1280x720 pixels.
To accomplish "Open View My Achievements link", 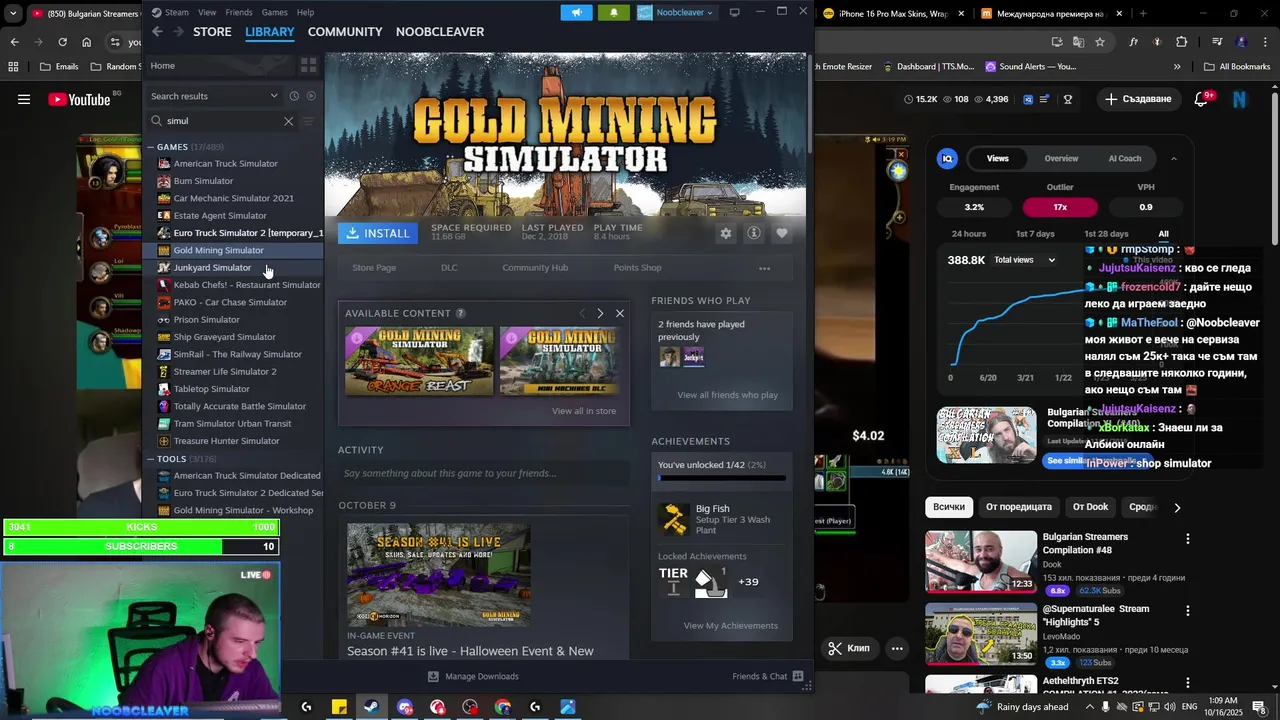I will click(x=730, y=626).
